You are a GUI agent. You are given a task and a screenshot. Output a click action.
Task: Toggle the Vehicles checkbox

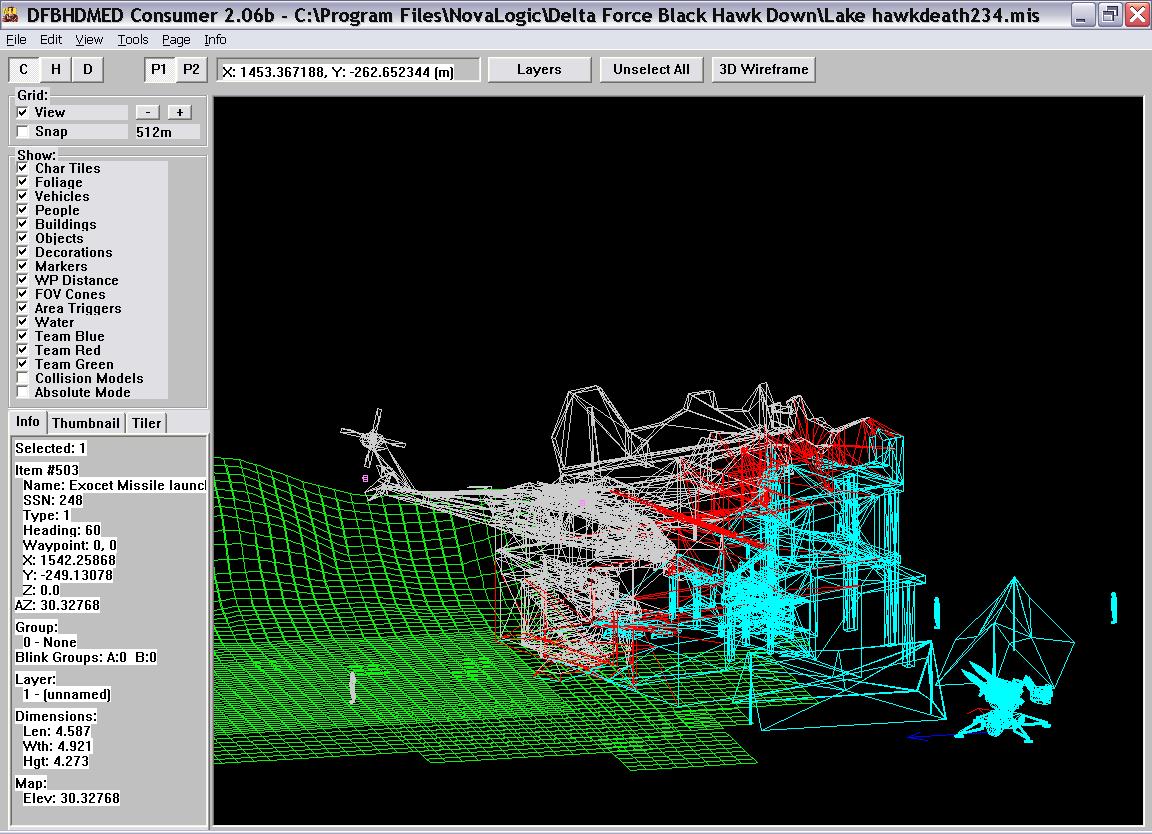(x=23, y=196)
